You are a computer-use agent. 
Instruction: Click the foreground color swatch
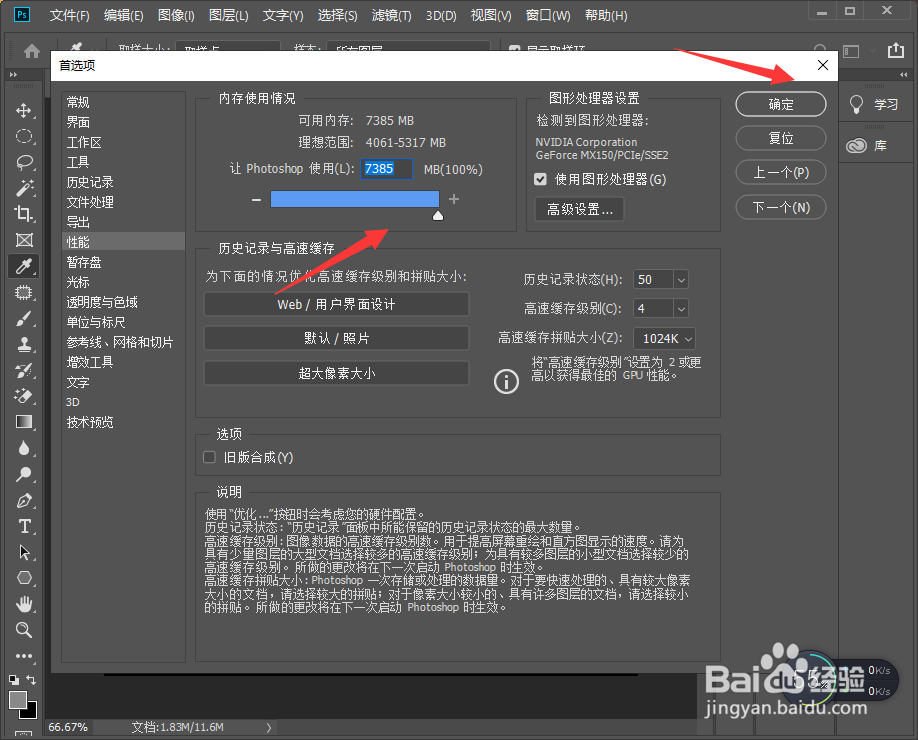(x=18, y=700)
